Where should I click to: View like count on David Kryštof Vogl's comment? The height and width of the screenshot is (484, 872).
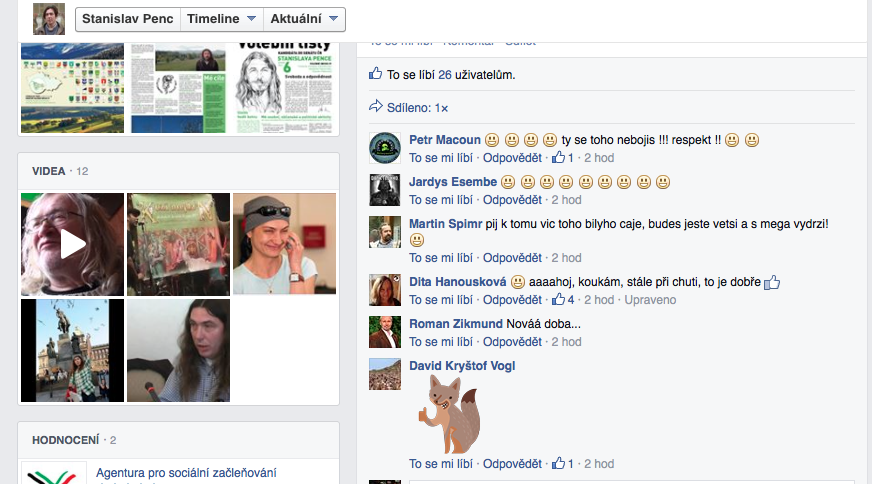(x=563, y=463)
